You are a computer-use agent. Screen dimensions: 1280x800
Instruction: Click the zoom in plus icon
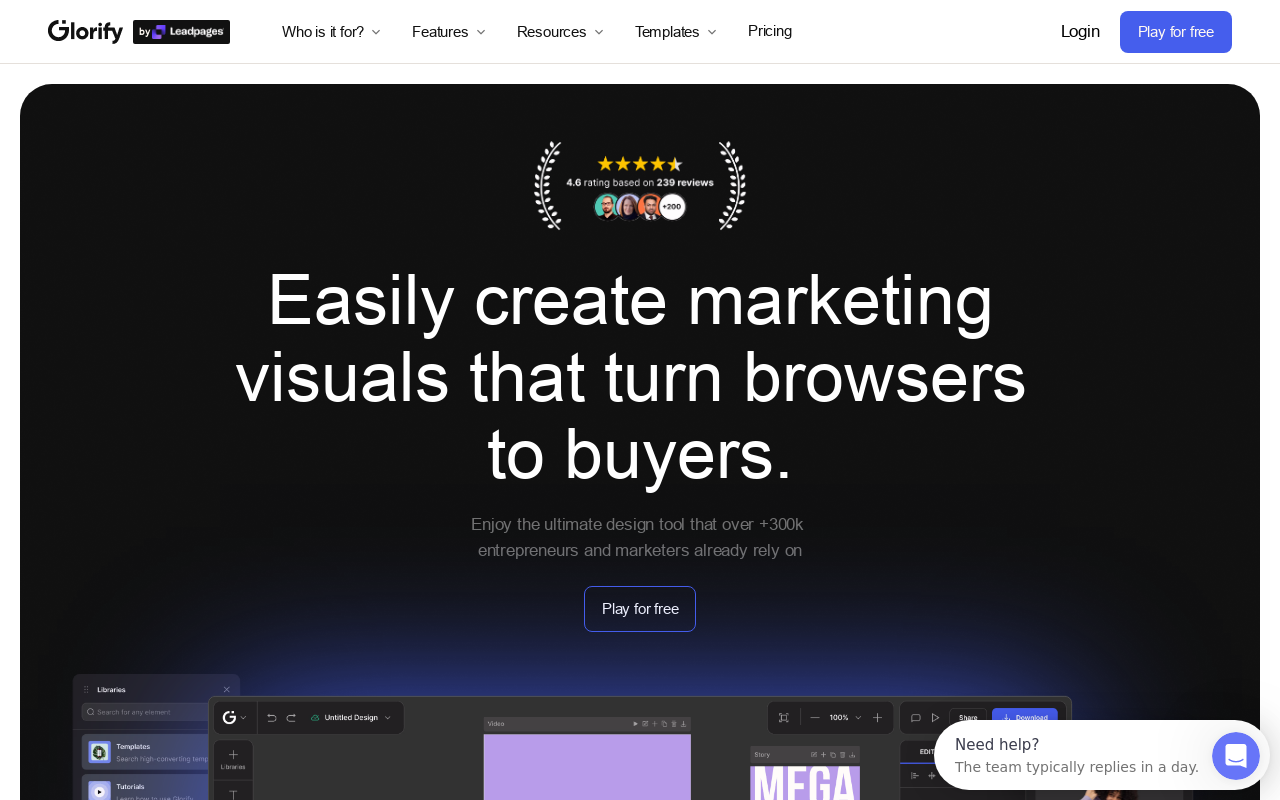pos(877,717)
